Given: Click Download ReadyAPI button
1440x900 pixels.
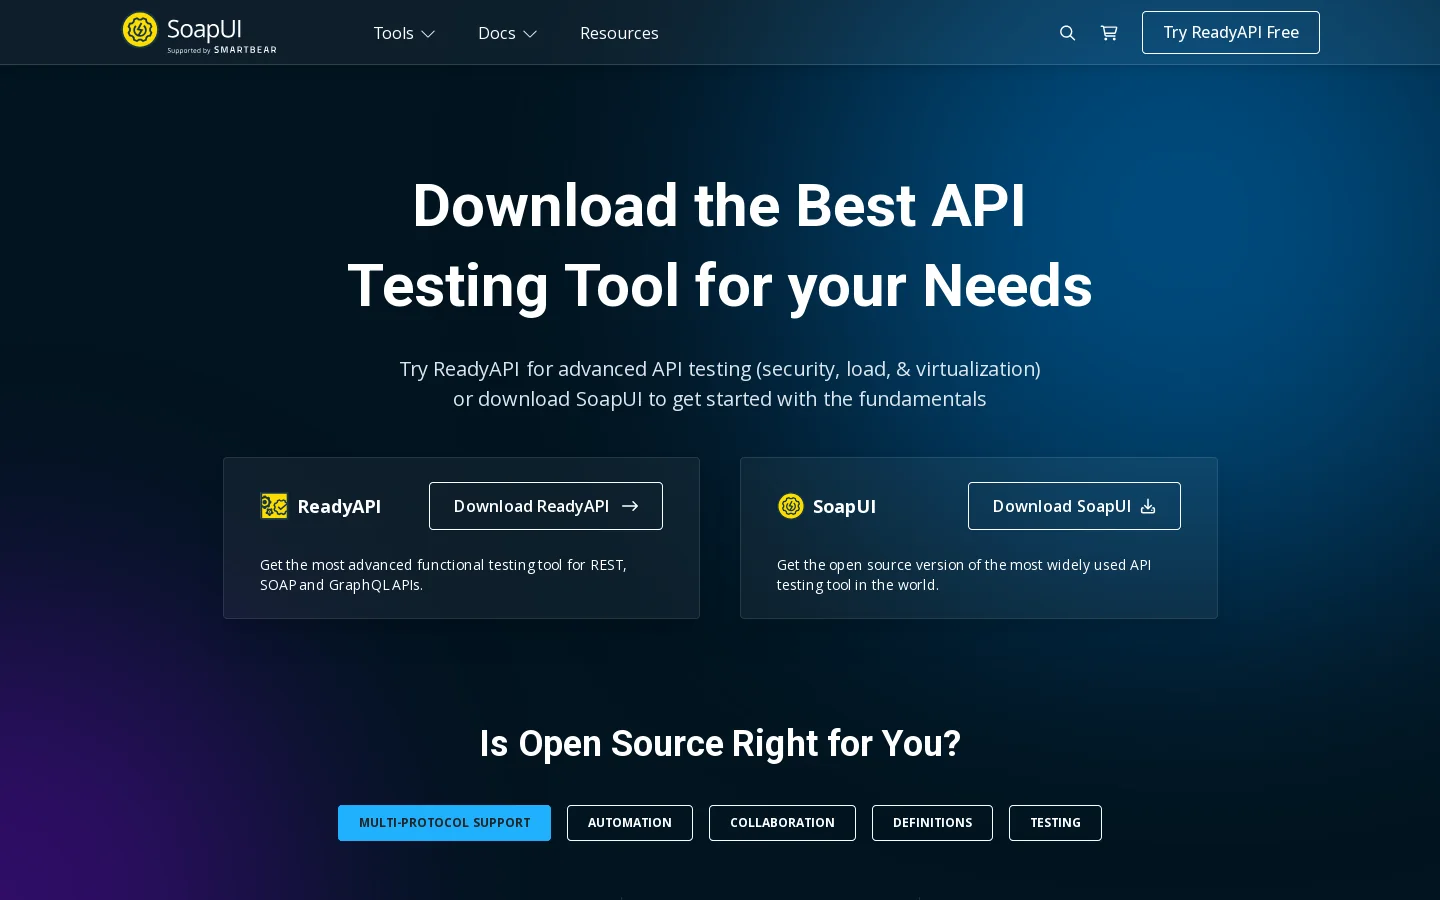Looking at the screenshot, I should tap(546, 506).
